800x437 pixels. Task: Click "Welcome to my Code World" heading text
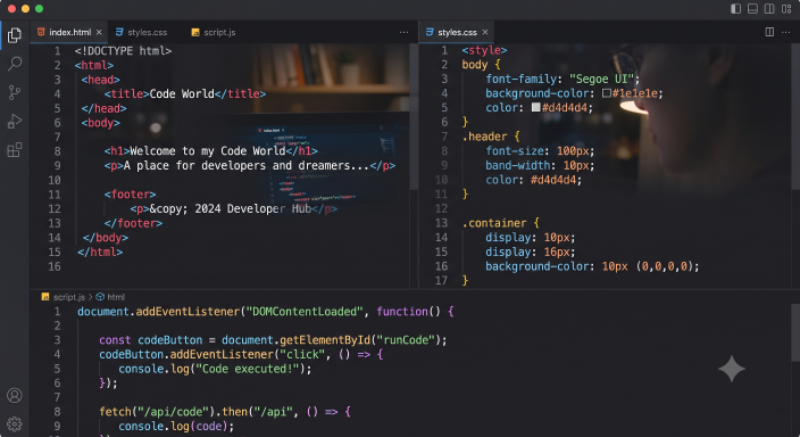(x=207, y=151)
